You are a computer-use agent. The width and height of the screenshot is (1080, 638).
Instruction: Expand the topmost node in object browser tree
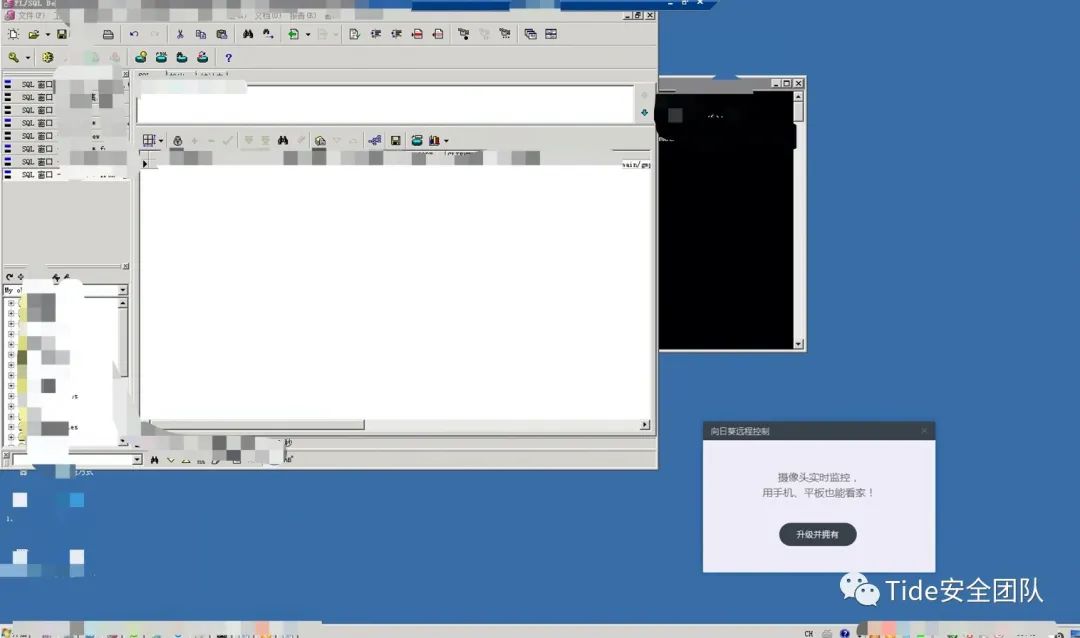(11, 303)
